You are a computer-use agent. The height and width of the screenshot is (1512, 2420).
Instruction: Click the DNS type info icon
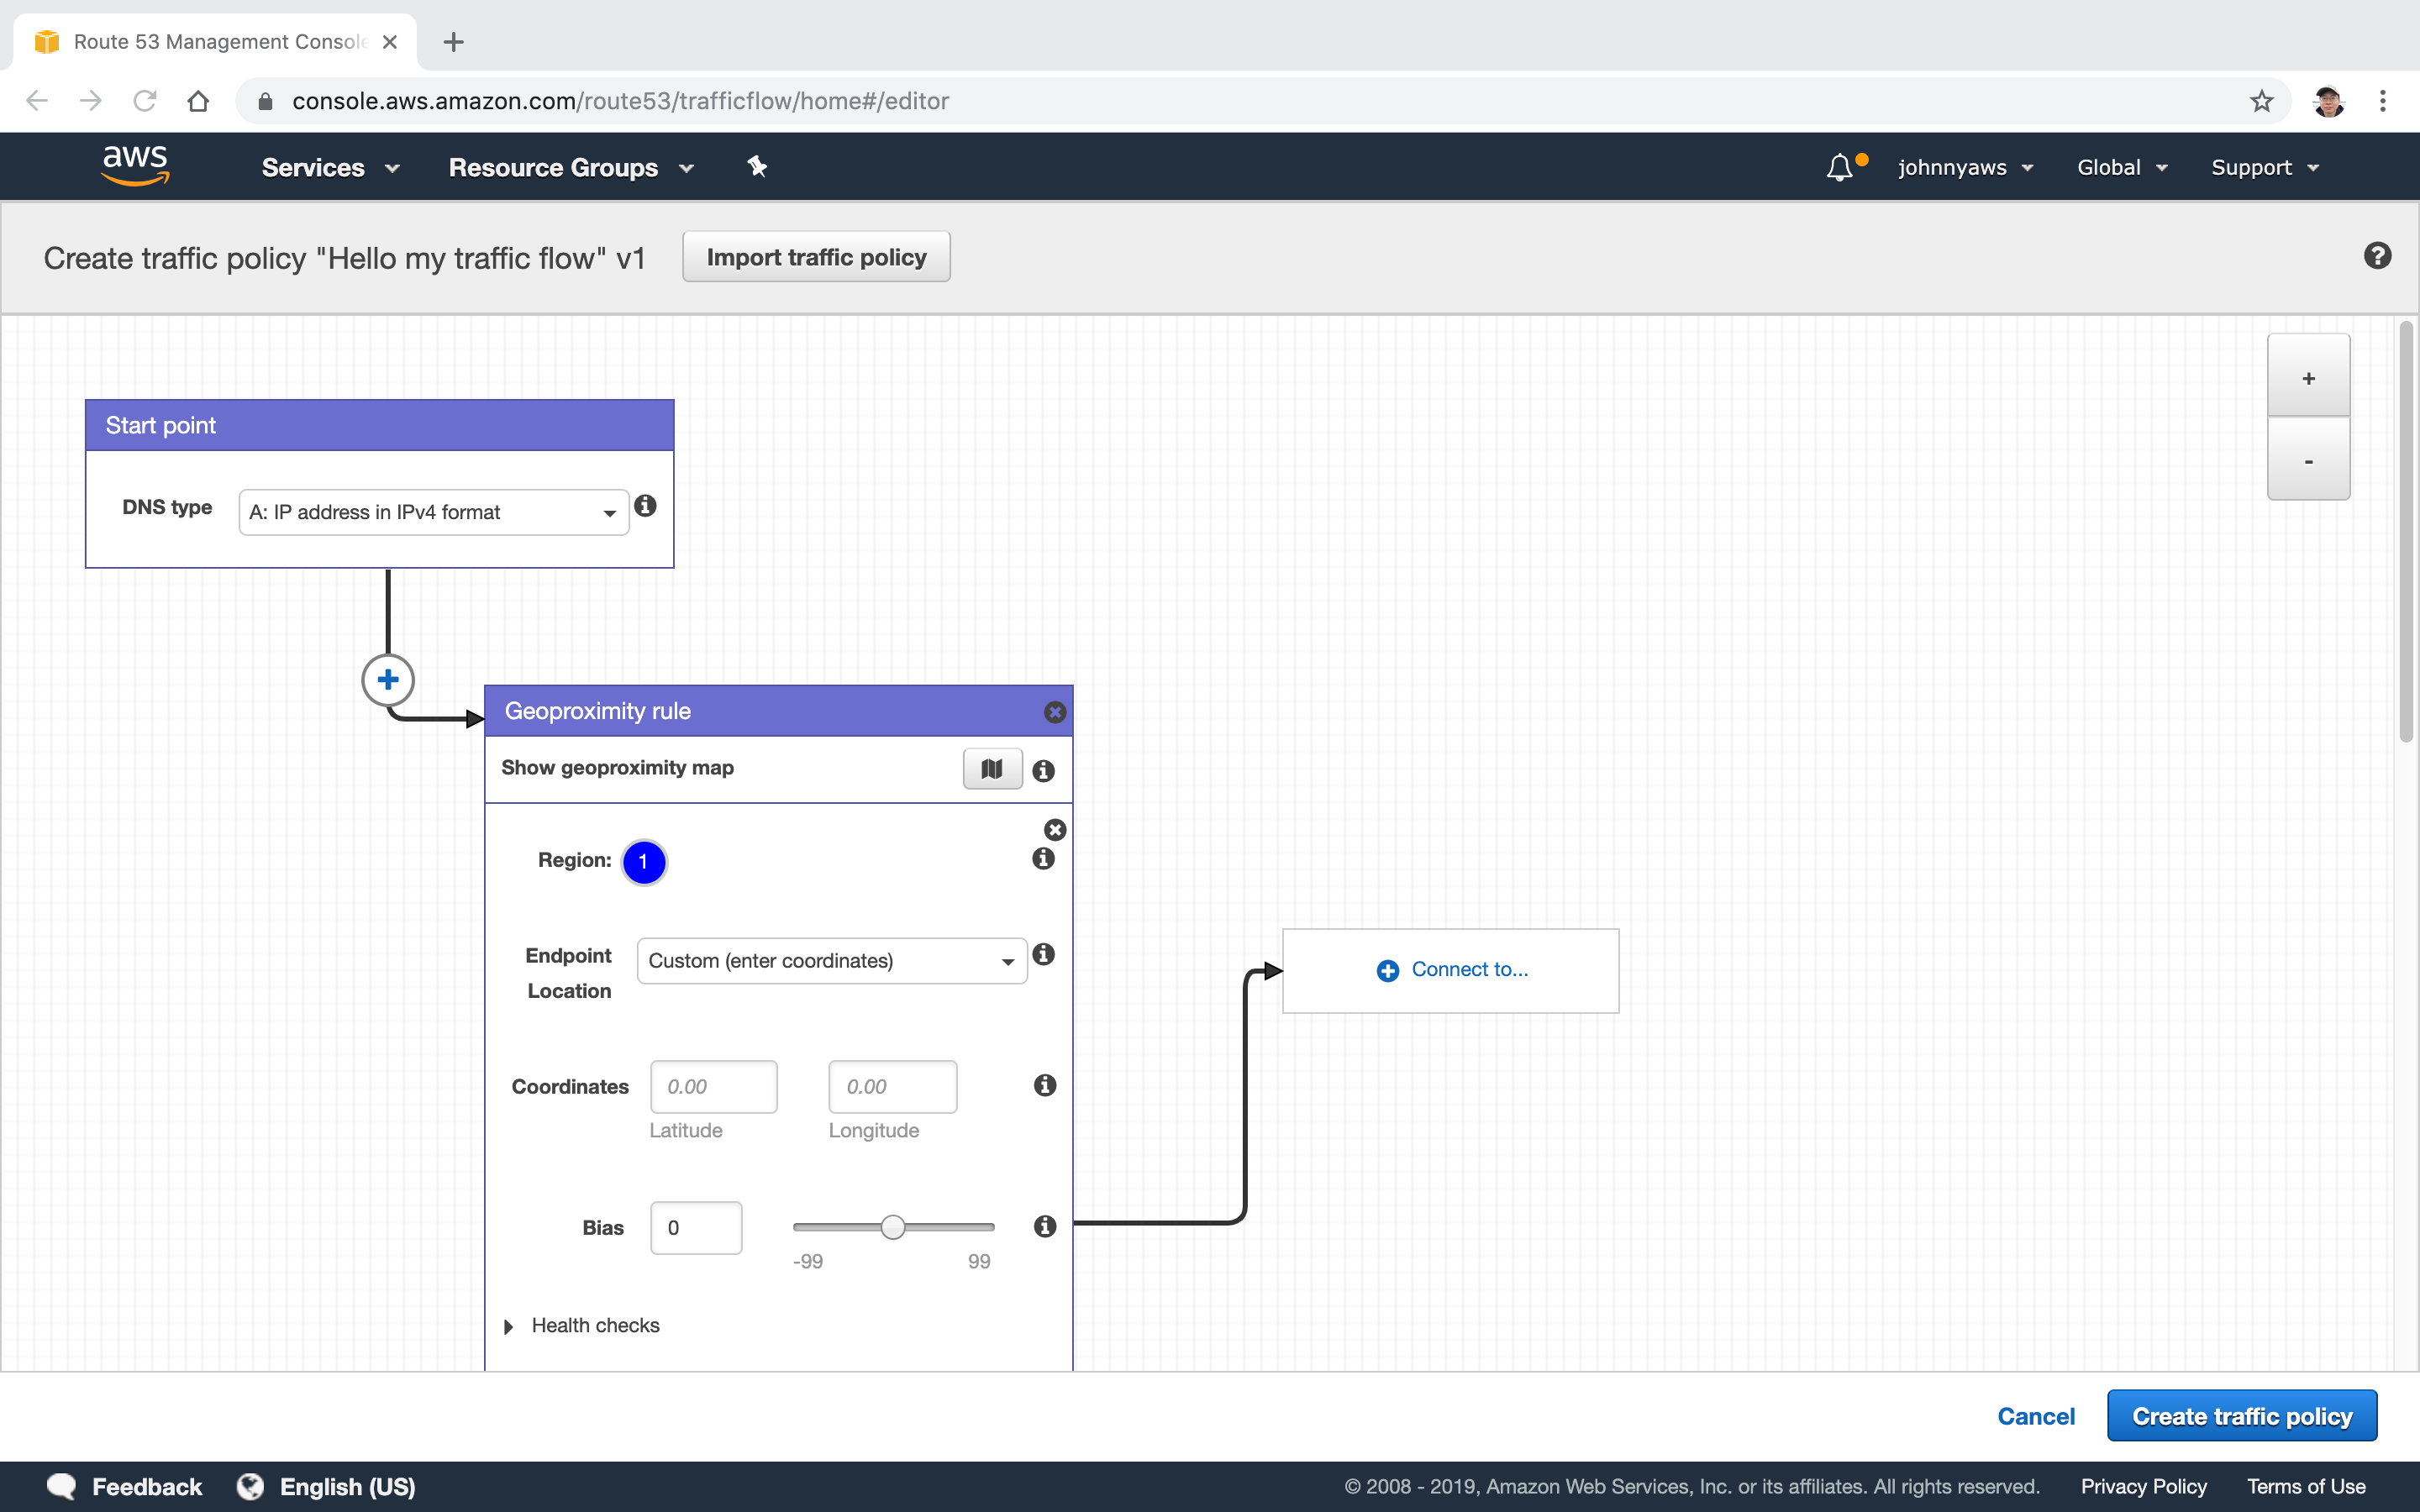point(645,506)
